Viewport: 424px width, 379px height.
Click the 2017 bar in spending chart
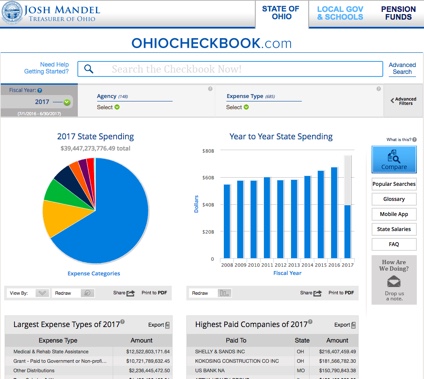[x=347, y=232]
